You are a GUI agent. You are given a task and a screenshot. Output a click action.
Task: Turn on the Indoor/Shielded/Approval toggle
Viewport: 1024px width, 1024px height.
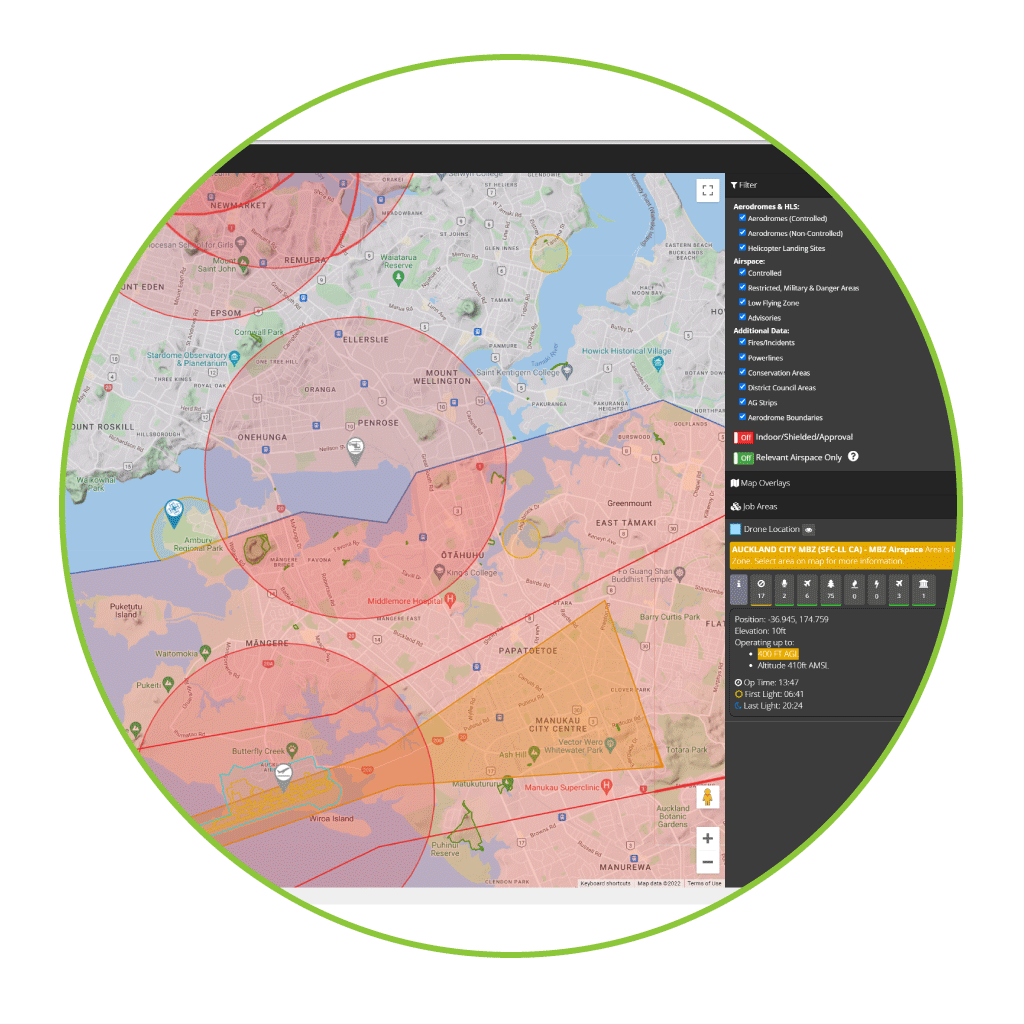point(744,437)
